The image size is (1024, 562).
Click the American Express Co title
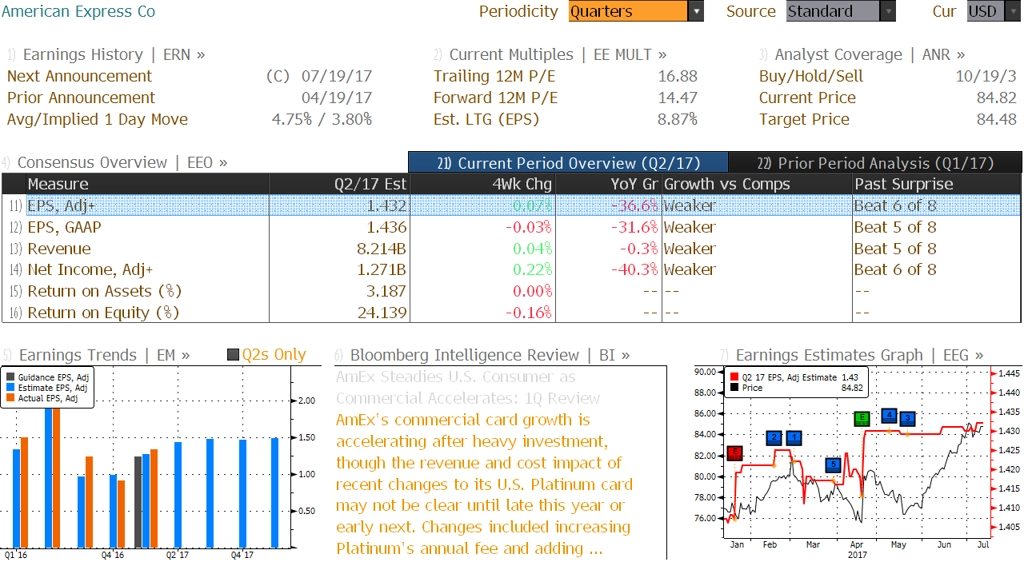point(78,11)
